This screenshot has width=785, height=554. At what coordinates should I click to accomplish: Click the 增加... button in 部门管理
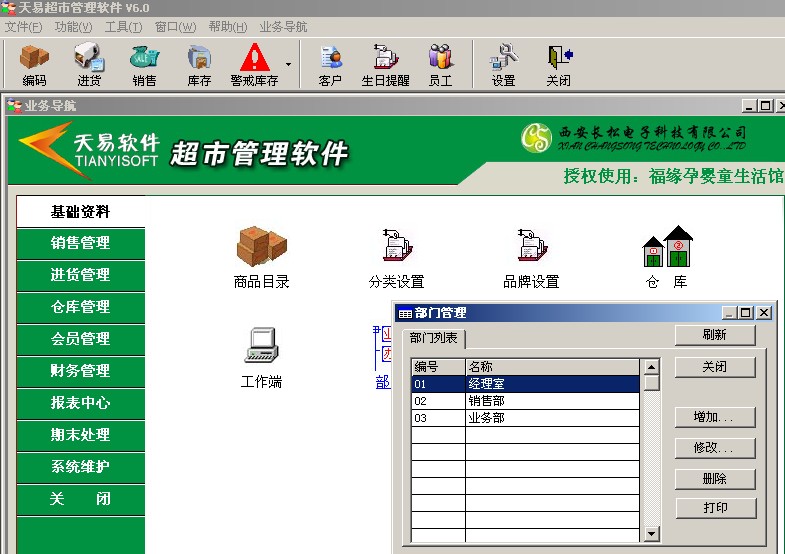tap(714, 417)
